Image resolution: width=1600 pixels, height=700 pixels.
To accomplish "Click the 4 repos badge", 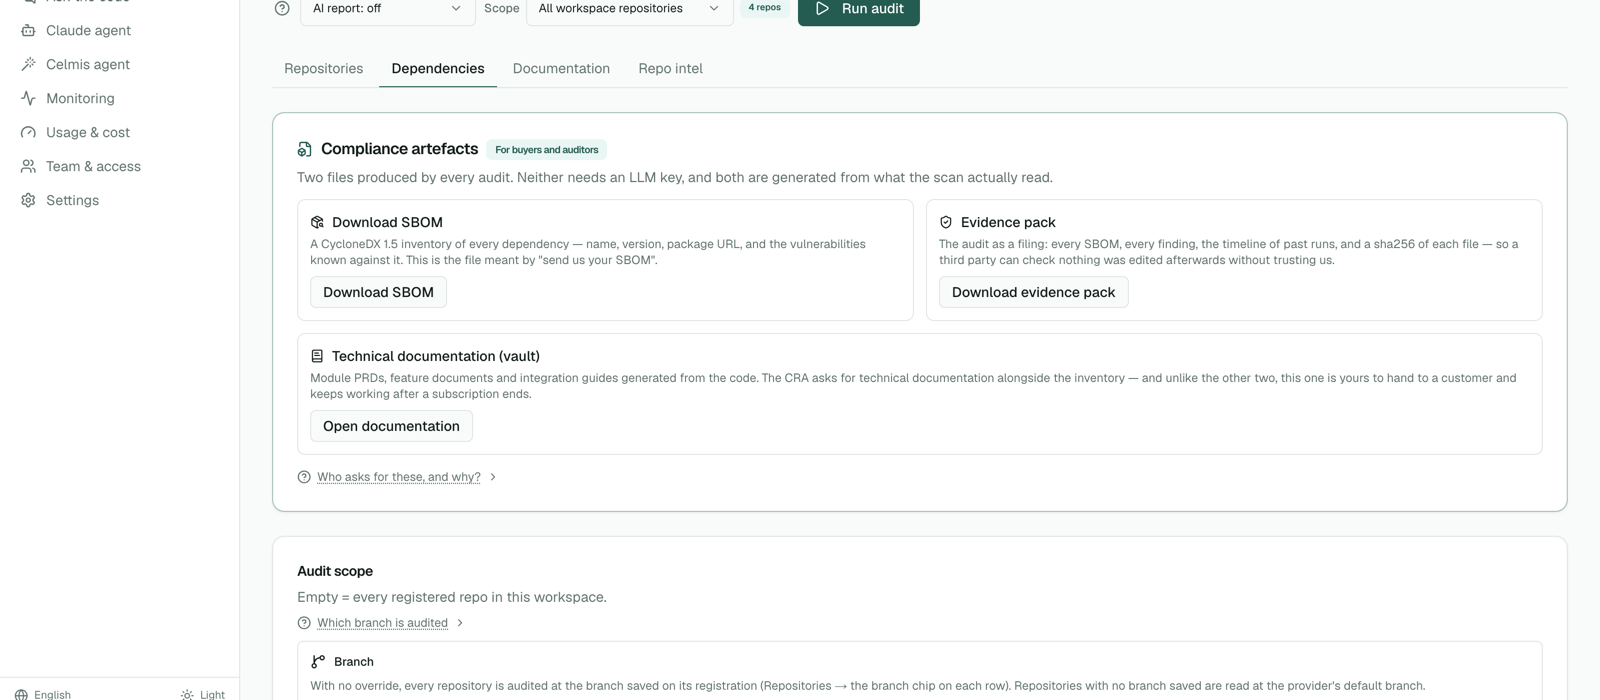I will [x=765, y=8].
